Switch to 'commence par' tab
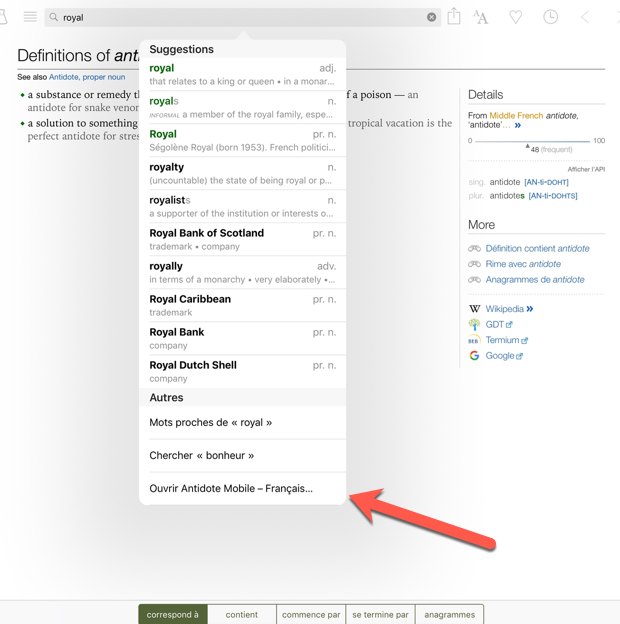This screenshot has width=620, height=624. pyautogui.click(x=311, y=614)
